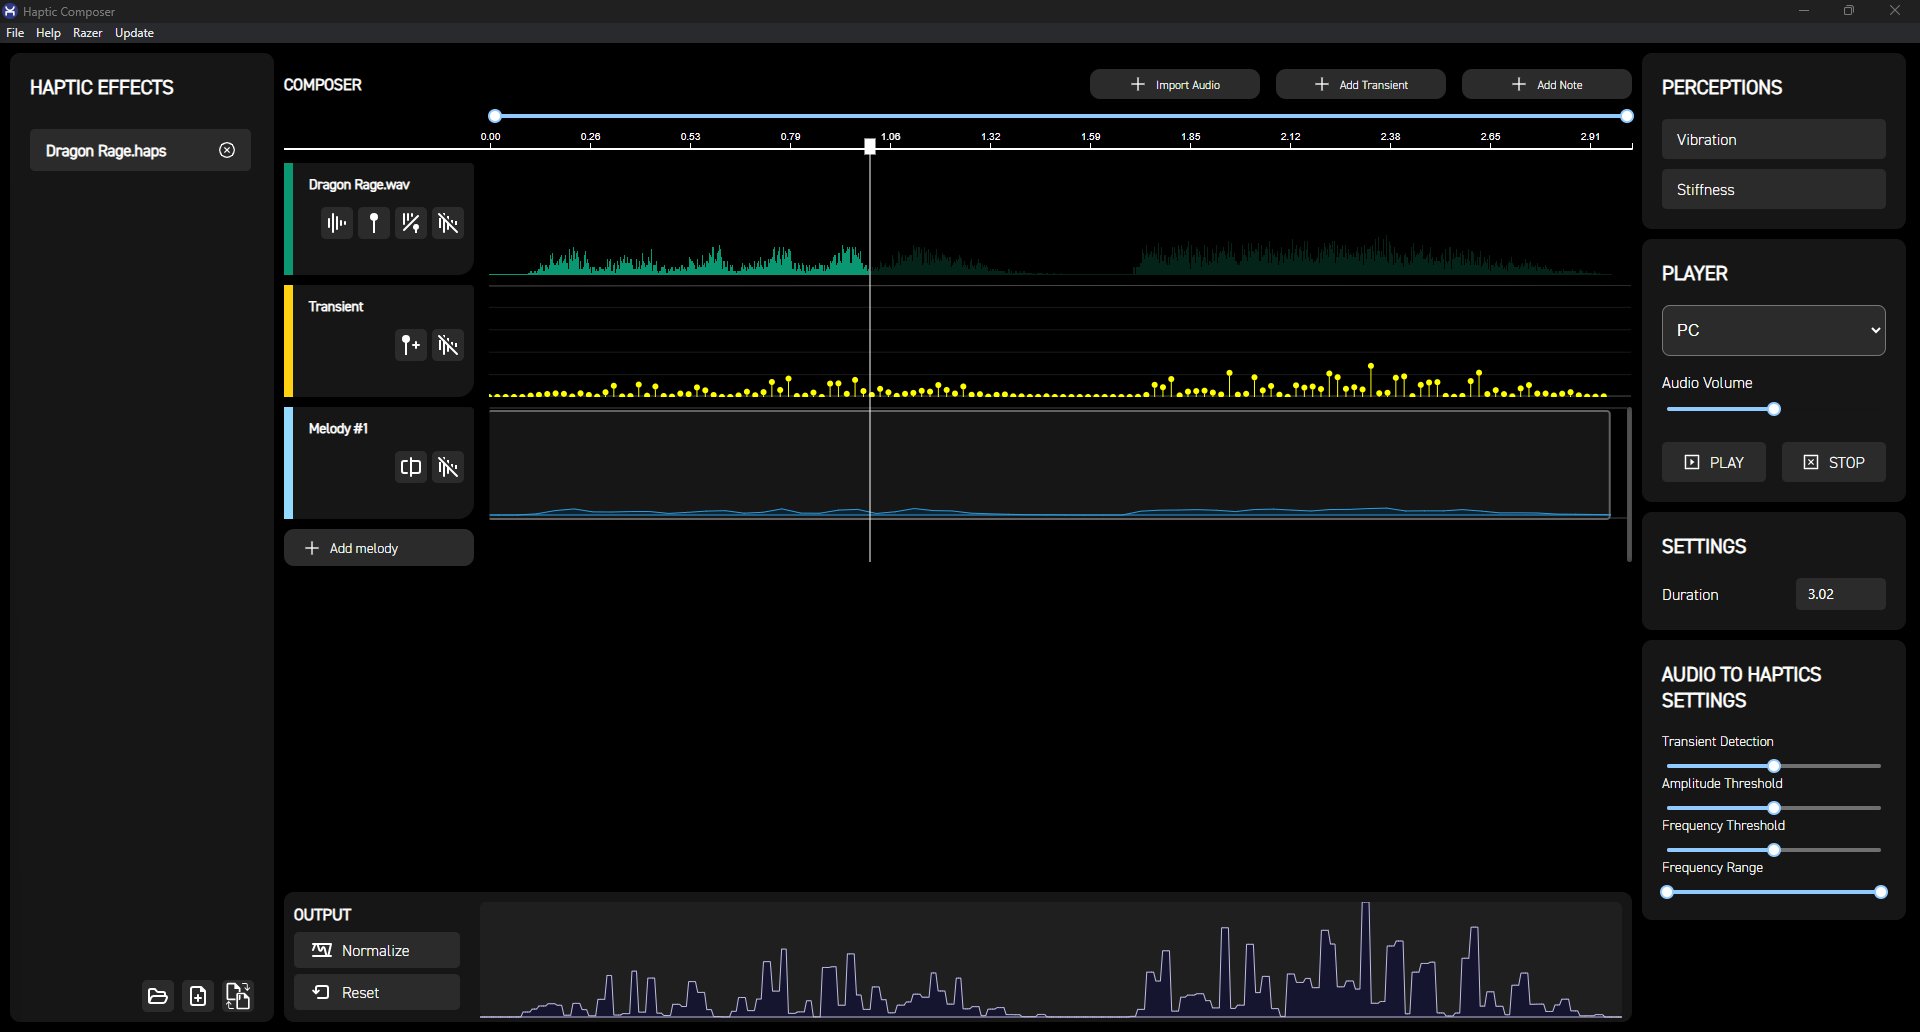Click the third icon on Dragon Rage.wav track

411,223
